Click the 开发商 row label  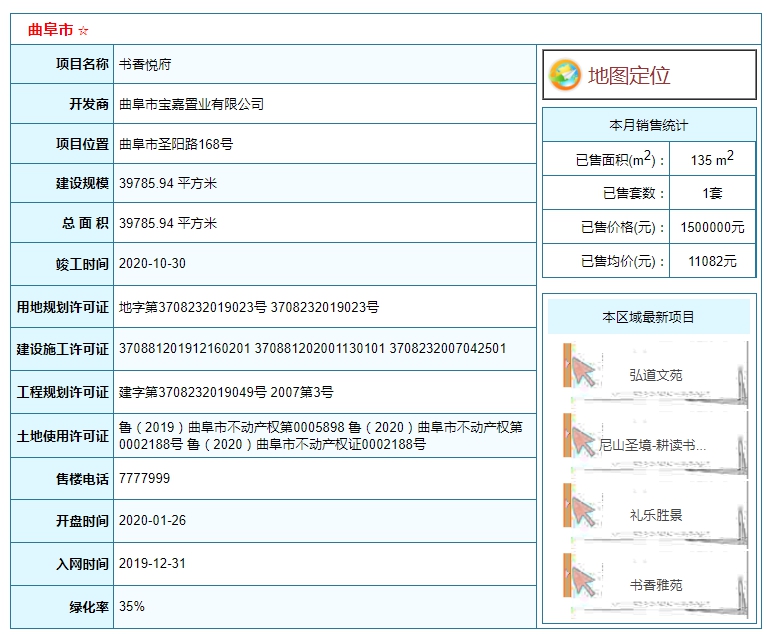pos(89,104)
